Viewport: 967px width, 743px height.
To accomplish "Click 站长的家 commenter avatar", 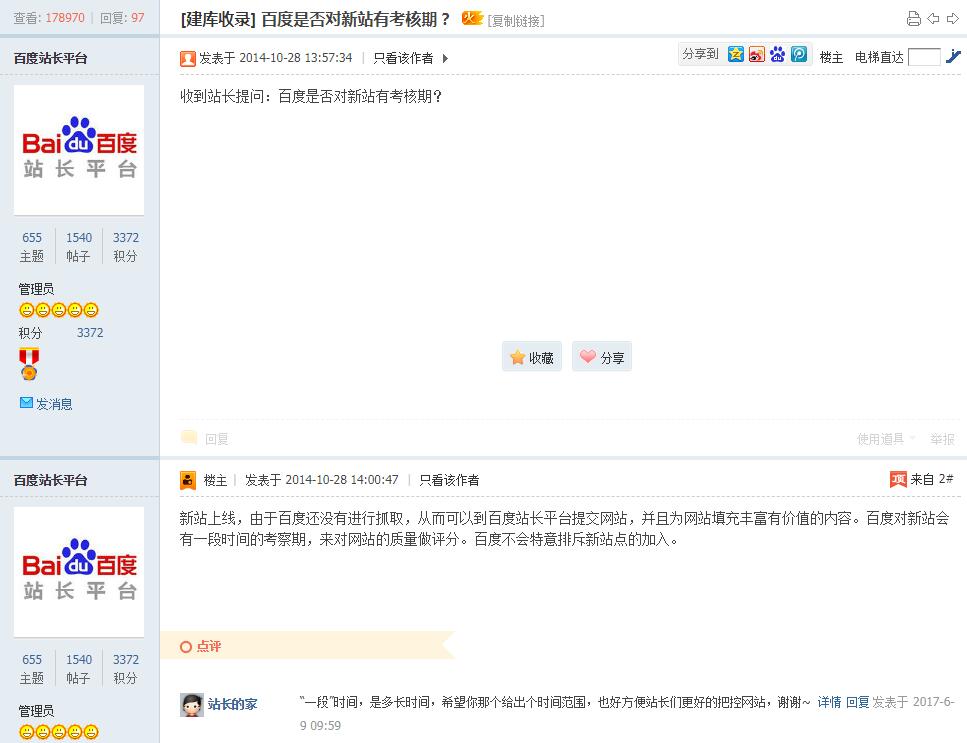I will click(192, 705).
